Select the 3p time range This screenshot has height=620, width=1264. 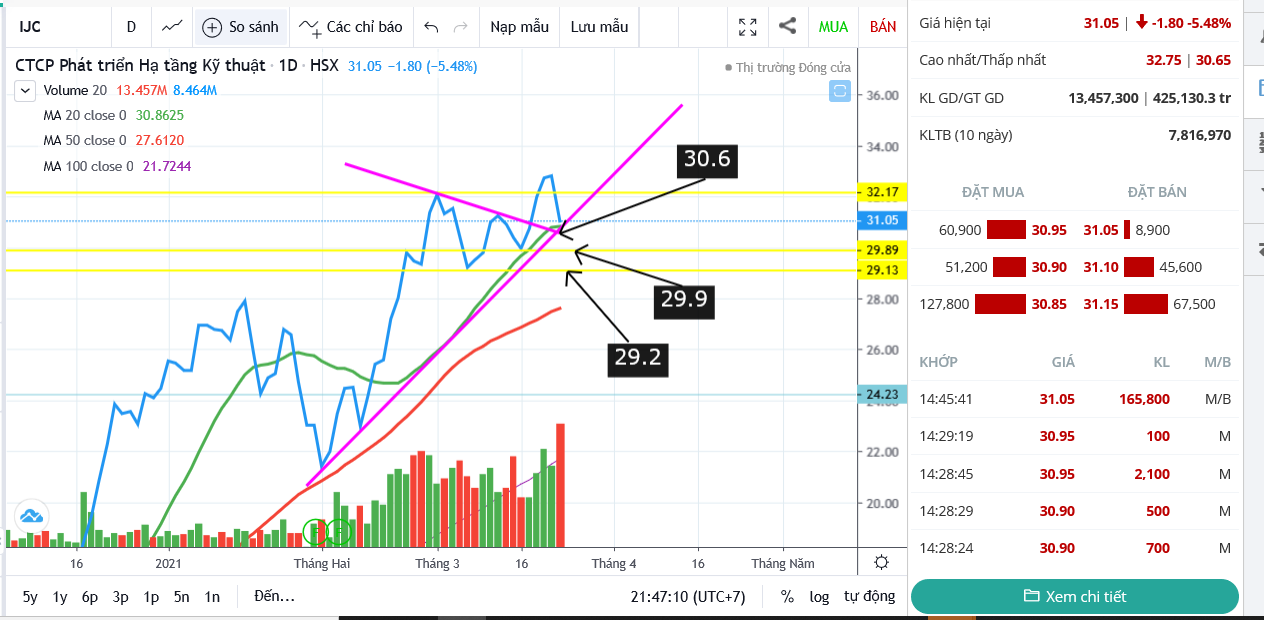121,597
